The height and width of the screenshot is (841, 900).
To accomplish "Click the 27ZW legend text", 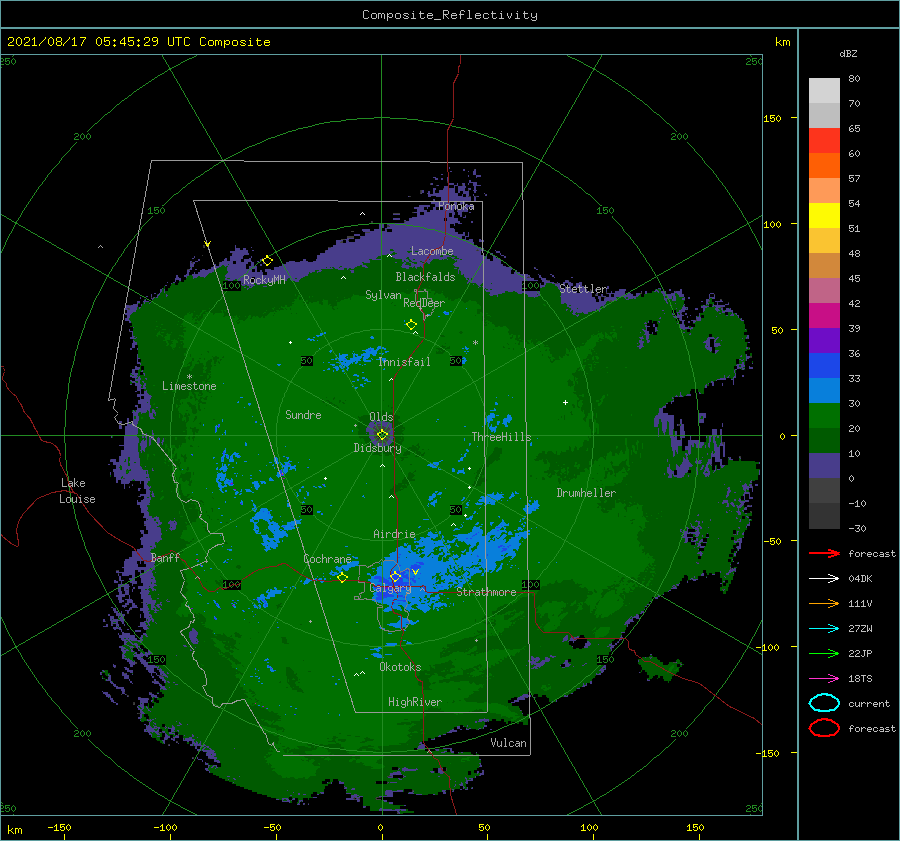I will 860,629.
